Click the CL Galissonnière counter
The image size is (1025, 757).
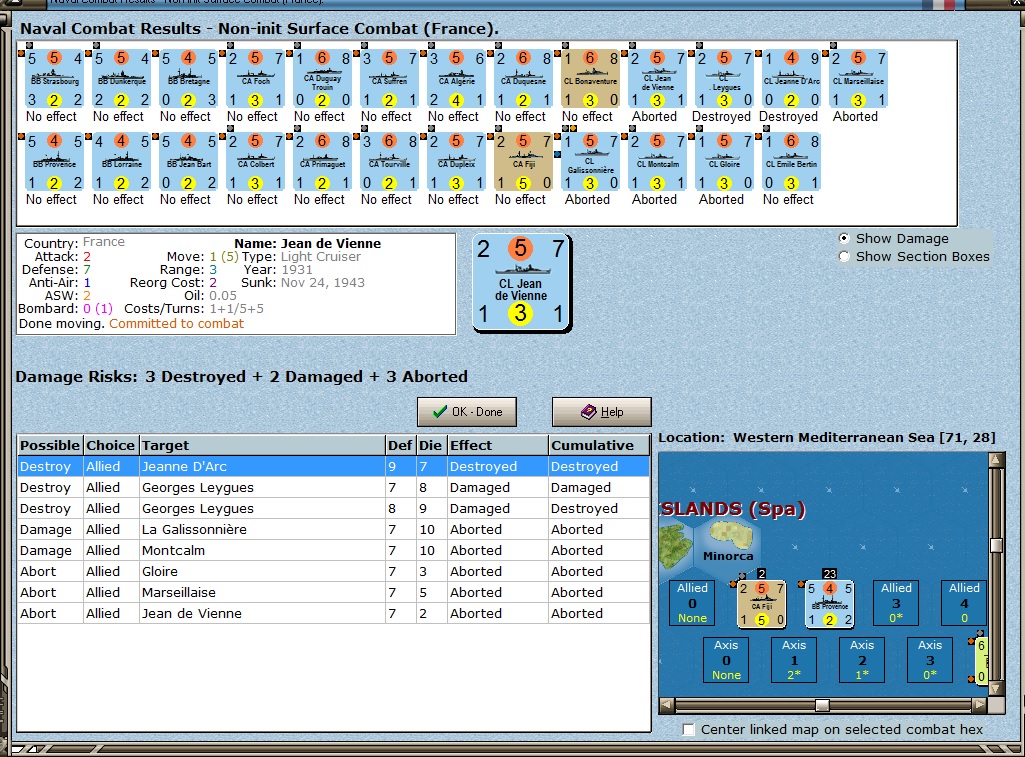[590, 162]
